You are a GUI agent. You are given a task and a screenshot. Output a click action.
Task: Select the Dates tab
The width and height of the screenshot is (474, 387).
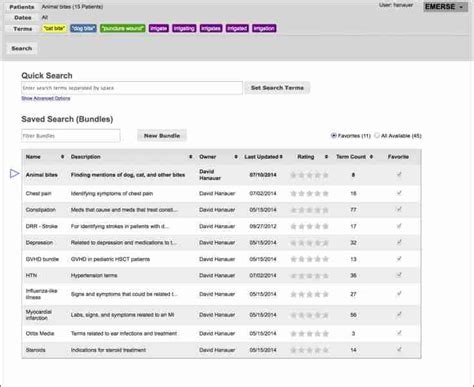(23, 17)
